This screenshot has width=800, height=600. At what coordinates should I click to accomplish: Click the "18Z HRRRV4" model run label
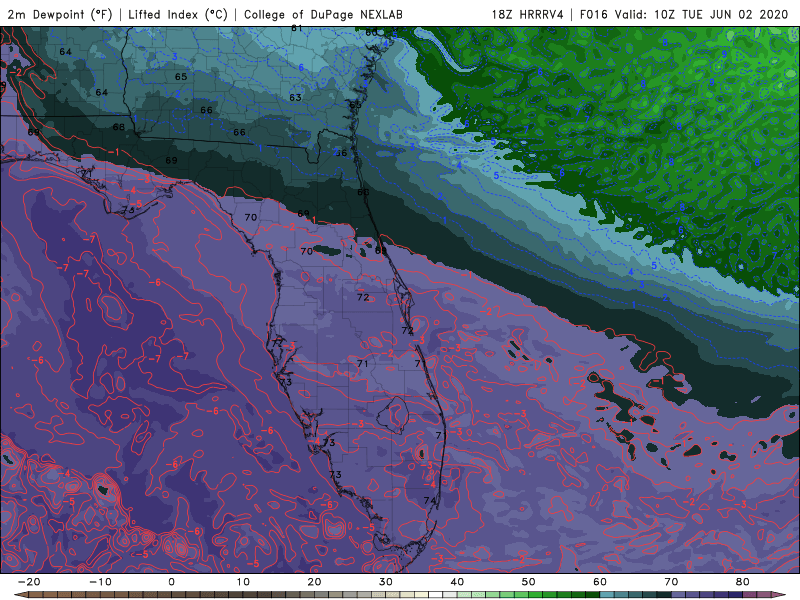point(528,14)
